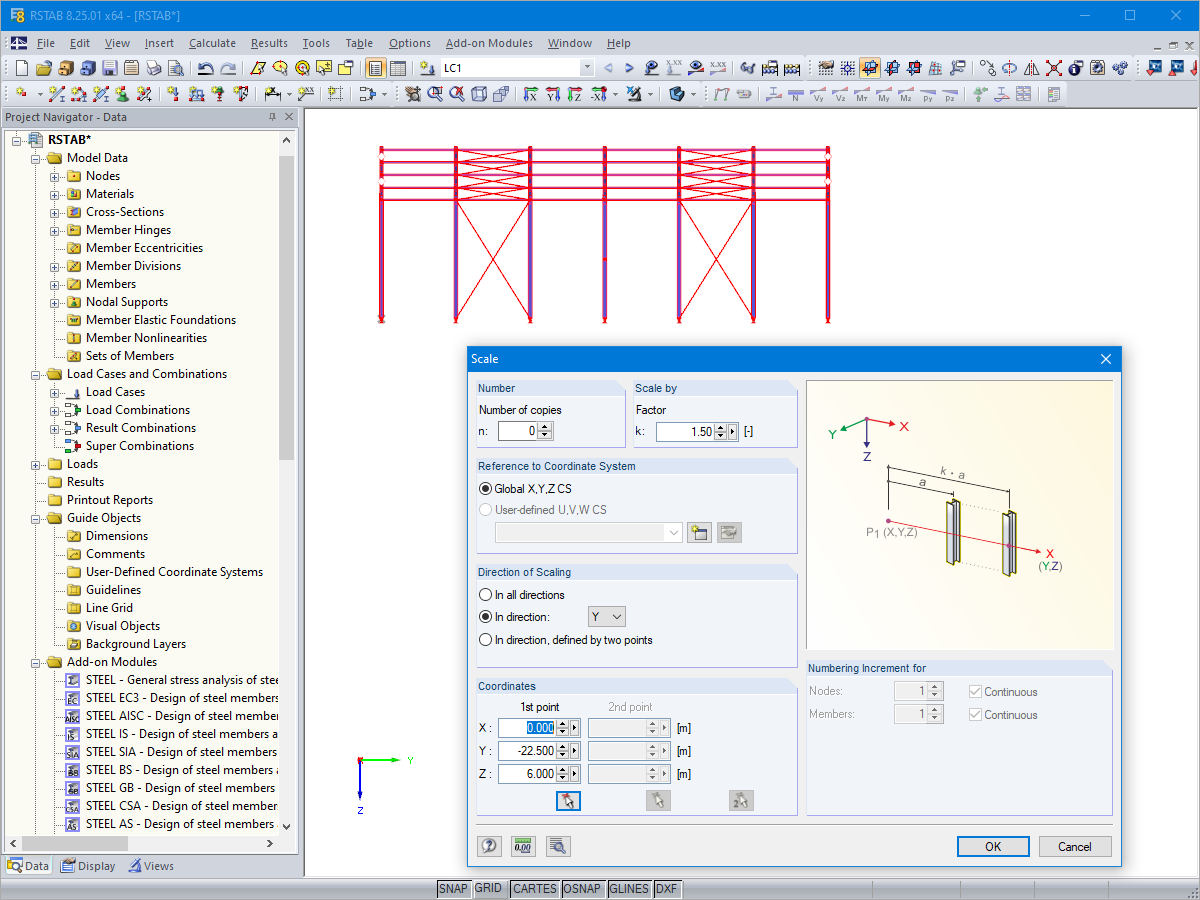The image size is (1200, 900).
Task: Switch to the Display navigator tab
Action: 88,866
